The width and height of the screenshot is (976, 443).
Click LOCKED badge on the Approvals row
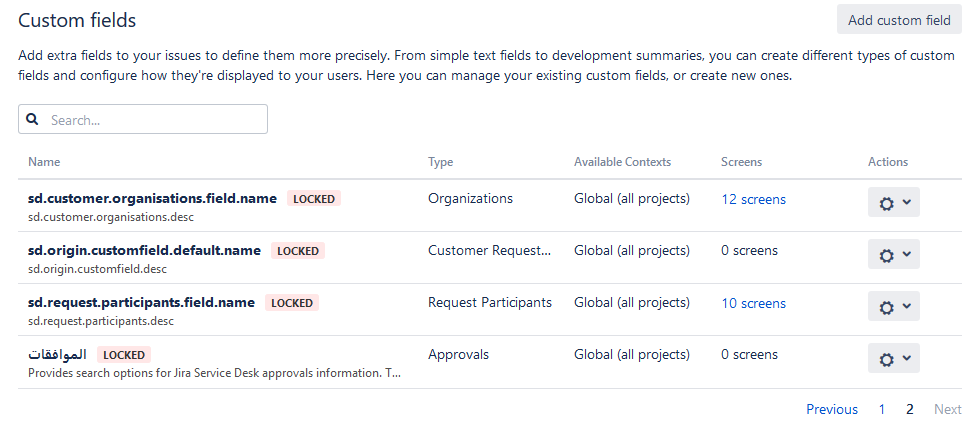(x=124, y=355)
